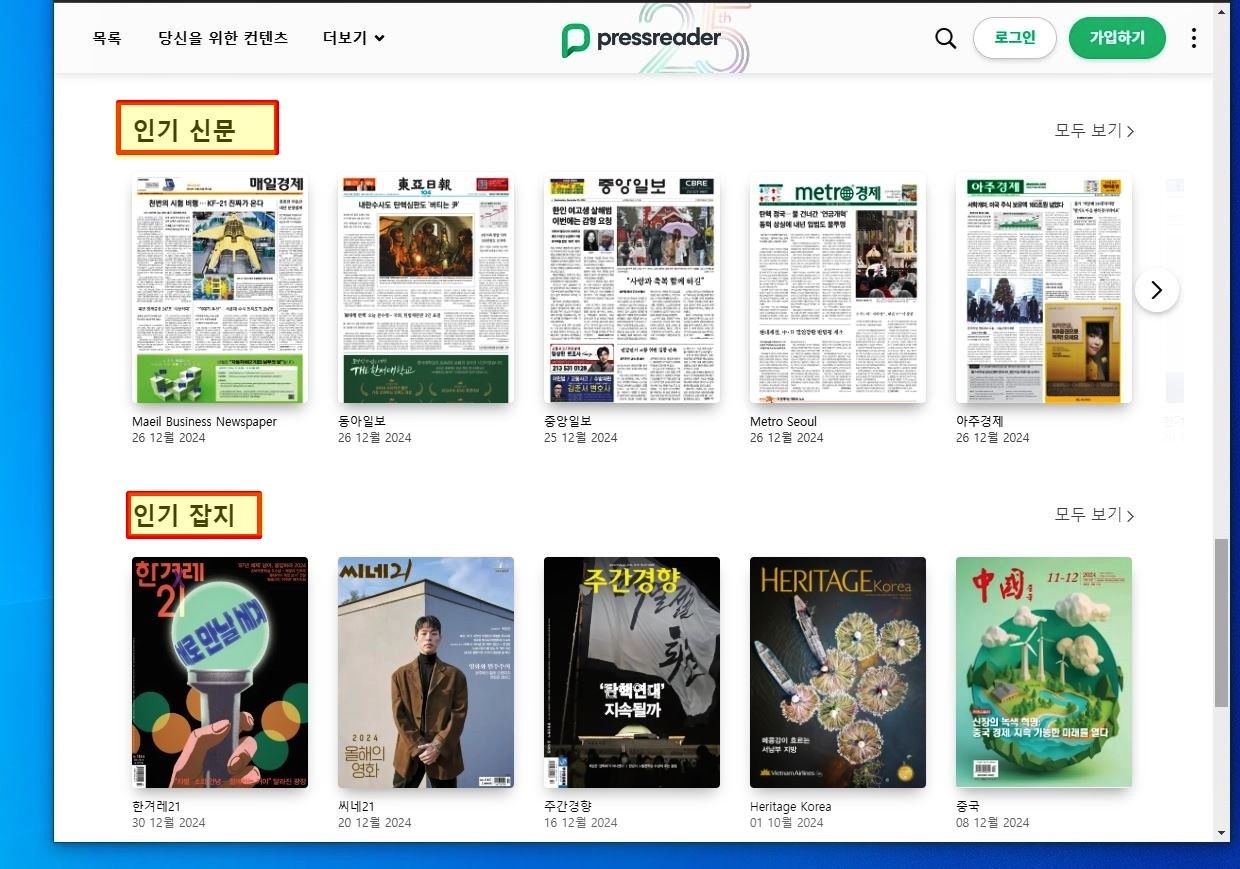Click the 동아일보 title below cover
This screenshot has width=1240, height=869.
(x=362, y=421)
